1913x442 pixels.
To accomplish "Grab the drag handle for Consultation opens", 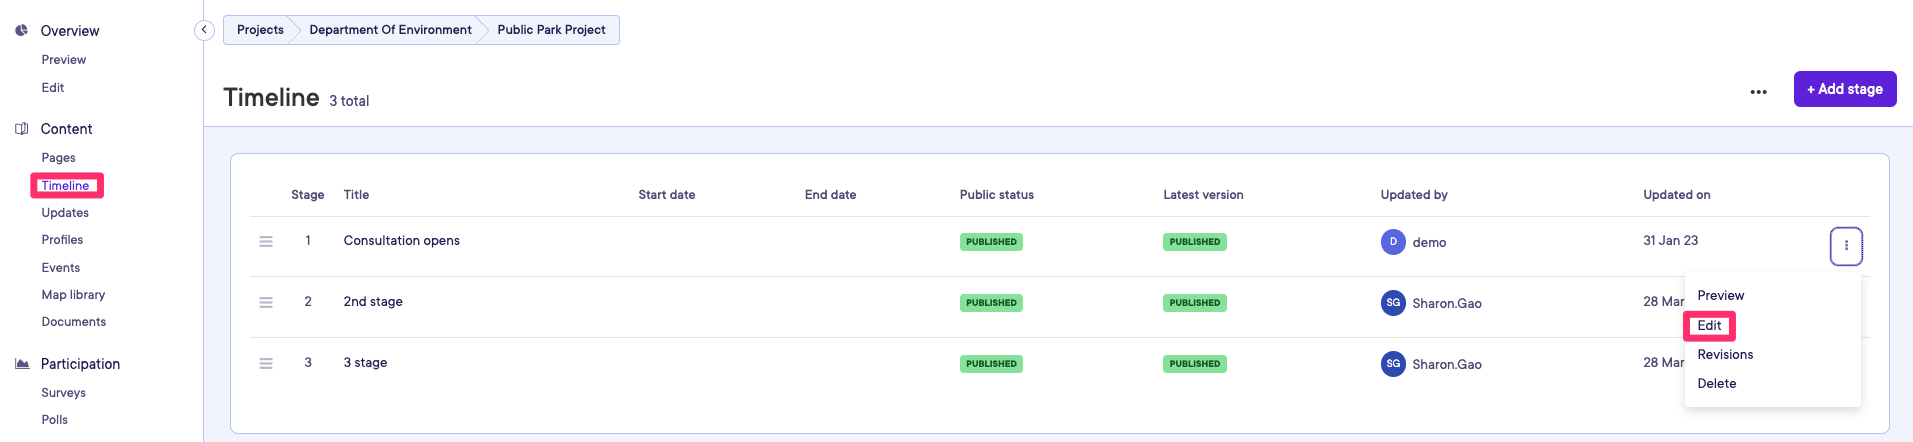I will [x=266, y=242].
